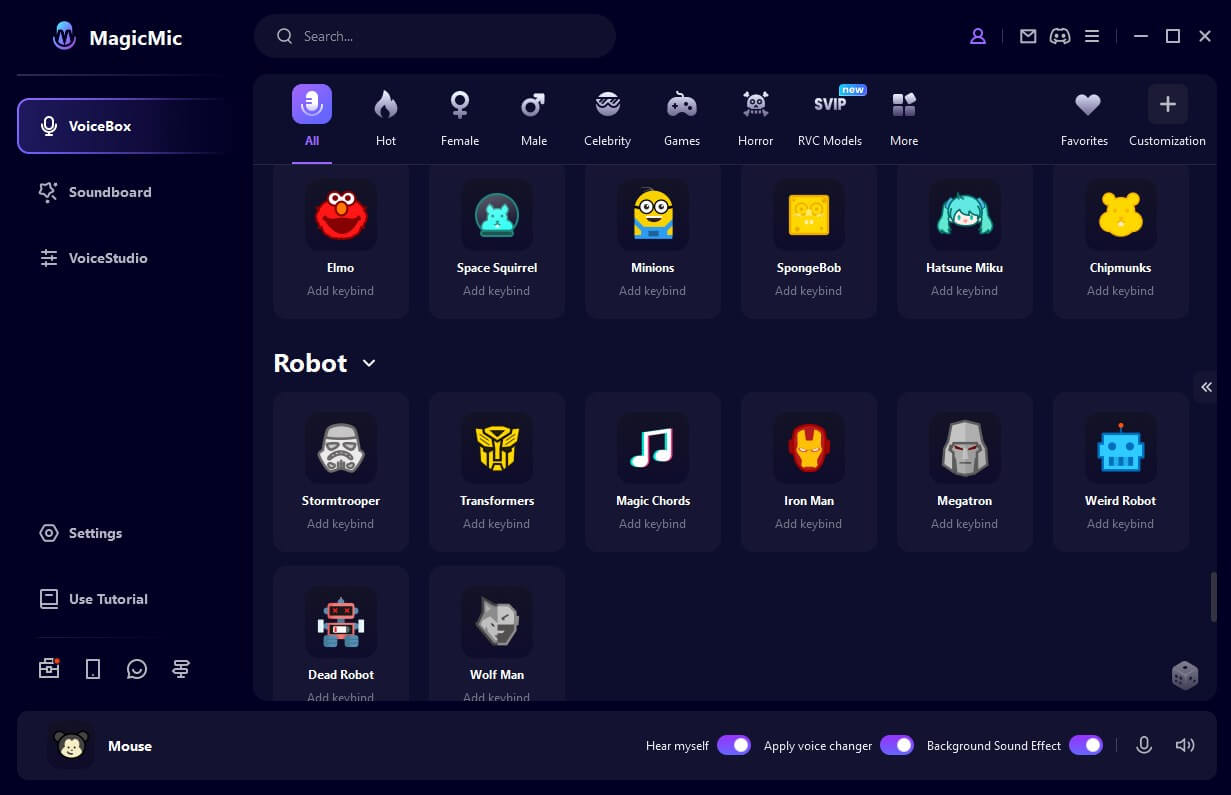Select the Transformers voice icon
Screen dimensions: 1231x795
point(497,448)
